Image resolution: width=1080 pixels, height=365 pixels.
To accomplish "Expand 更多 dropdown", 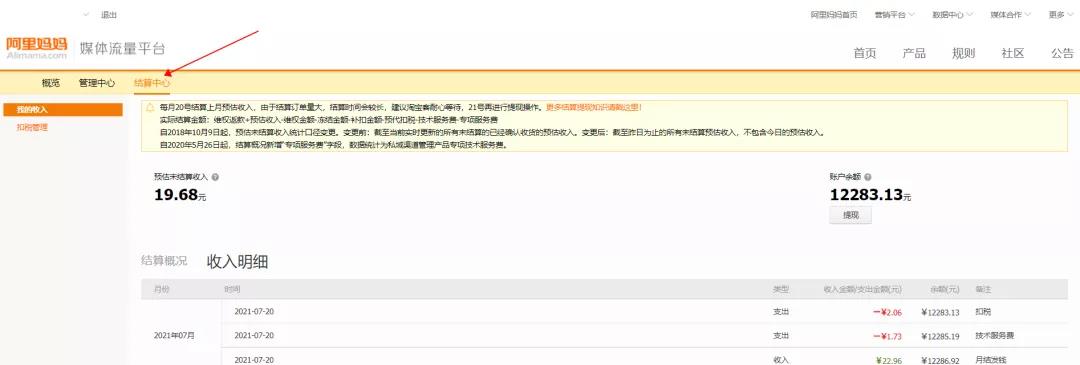I will (x=1061, y=14).
